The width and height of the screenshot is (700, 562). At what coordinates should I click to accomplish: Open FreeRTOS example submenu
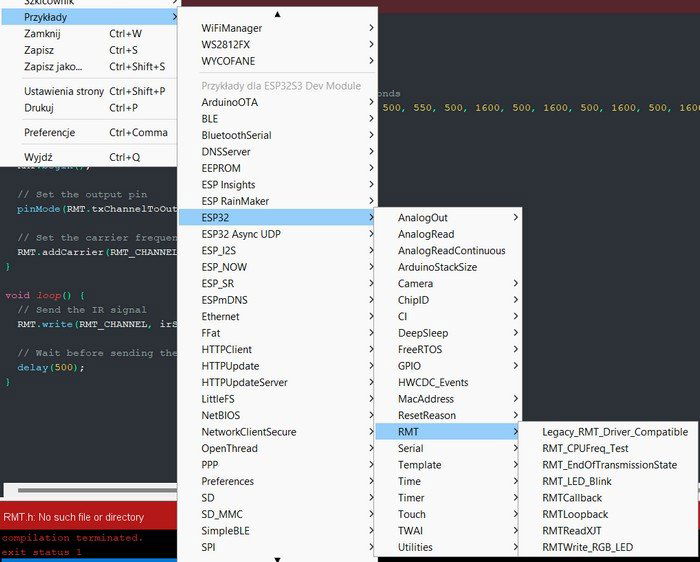pyautogui.click(x=448, y=350)
